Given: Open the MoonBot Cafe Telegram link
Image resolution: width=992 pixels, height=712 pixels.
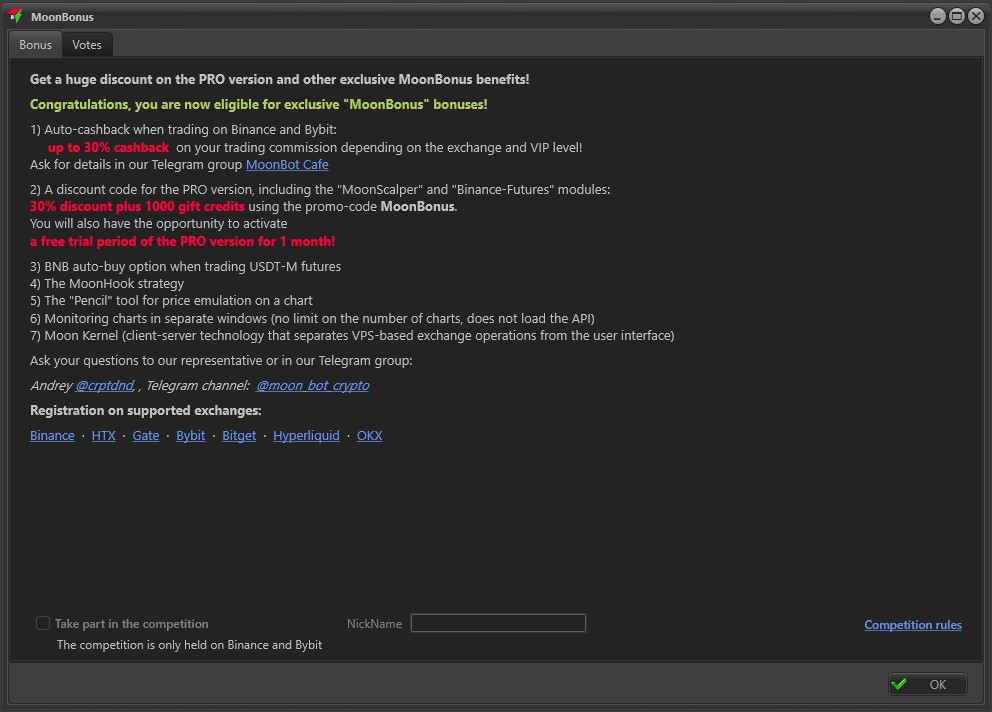Looking at the screenshot, I should click(x=287, y=165).
